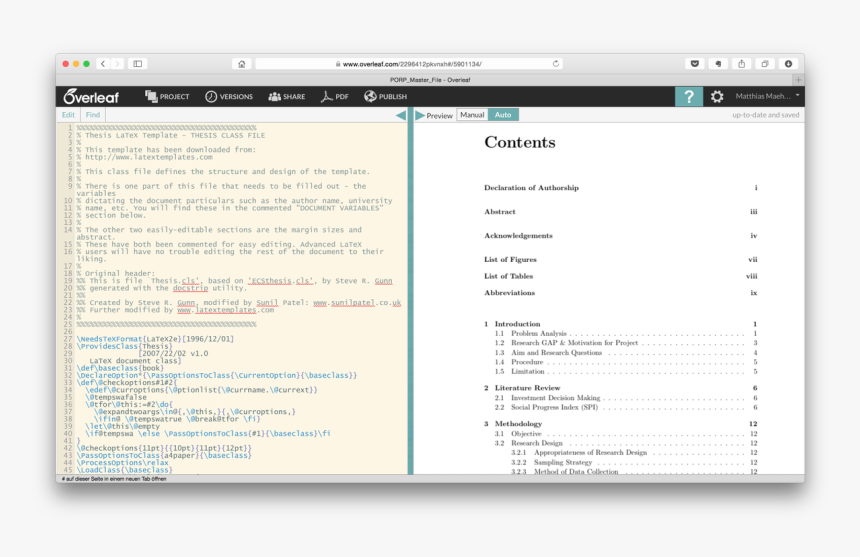
Task: Switch preview mode to Auto
Action: pos(503,115)
